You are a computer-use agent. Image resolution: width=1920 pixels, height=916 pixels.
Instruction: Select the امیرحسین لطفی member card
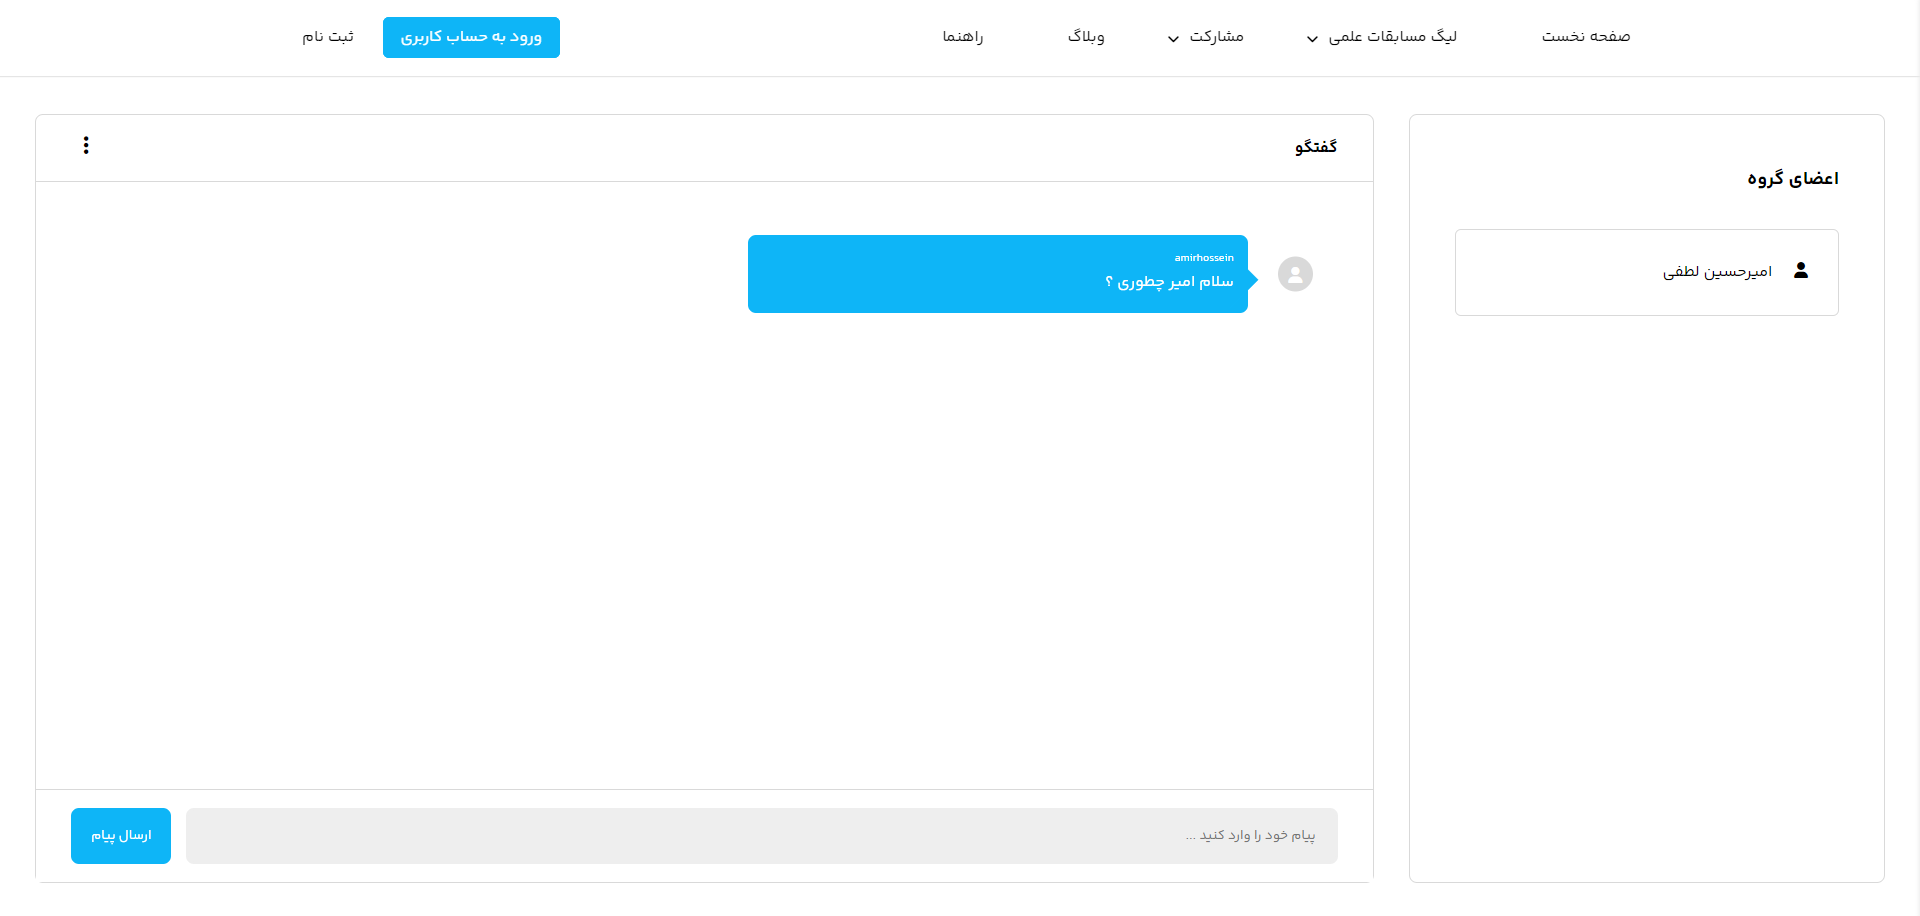pyautogui.click(x=1646, y=272)
